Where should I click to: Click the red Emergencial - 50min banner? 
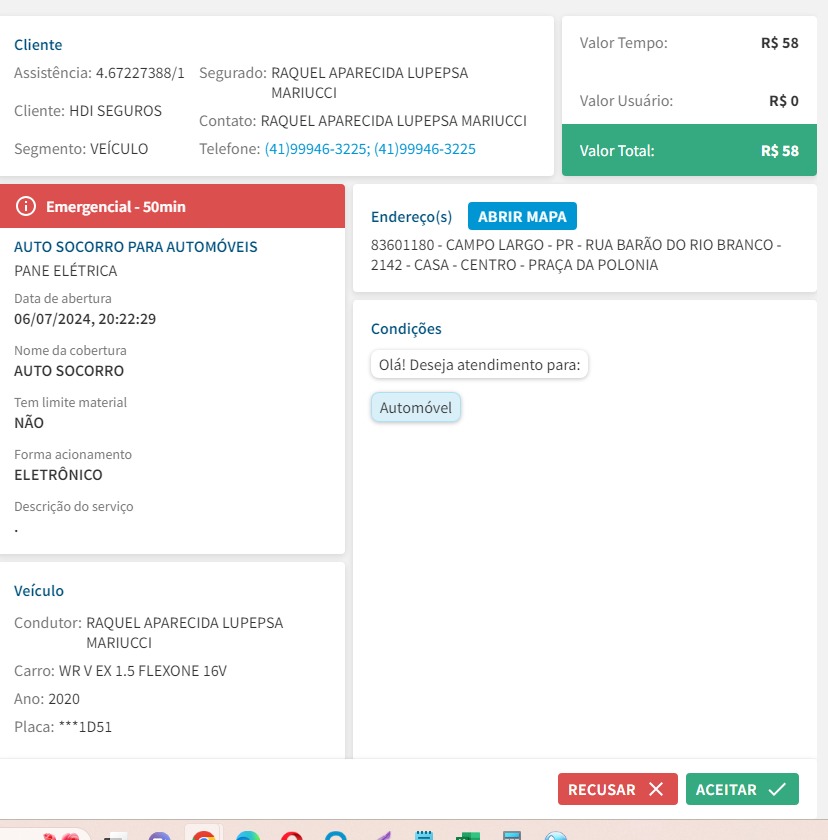pos(172,206)
